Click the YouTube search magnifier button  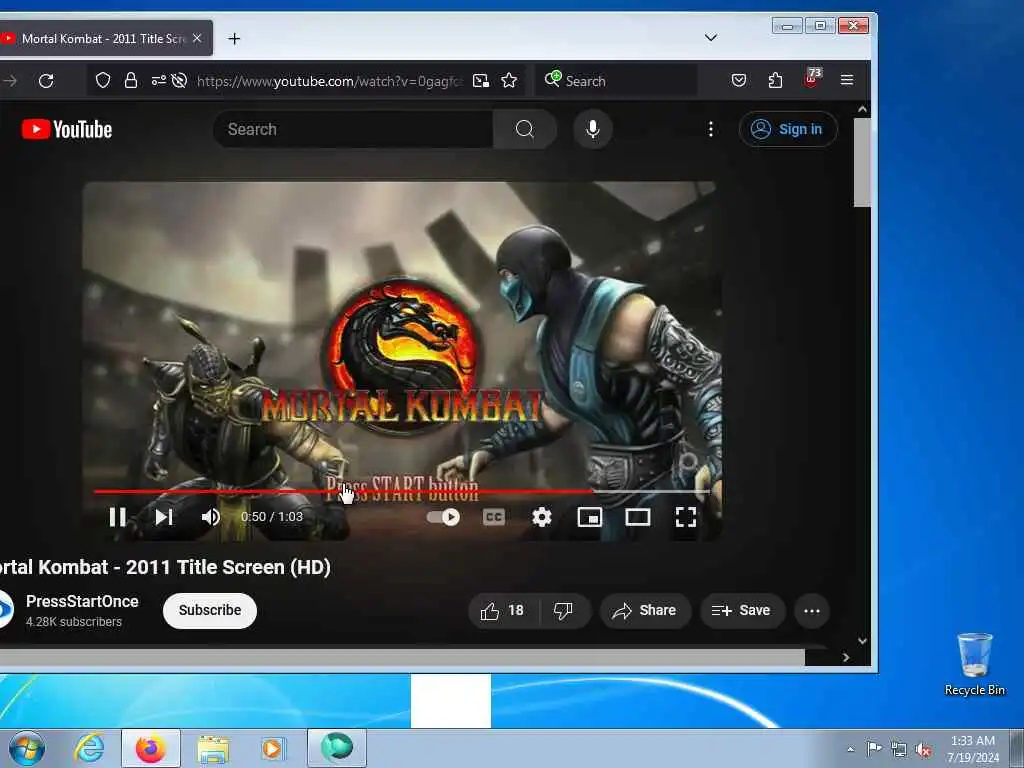tap(524, 129)
